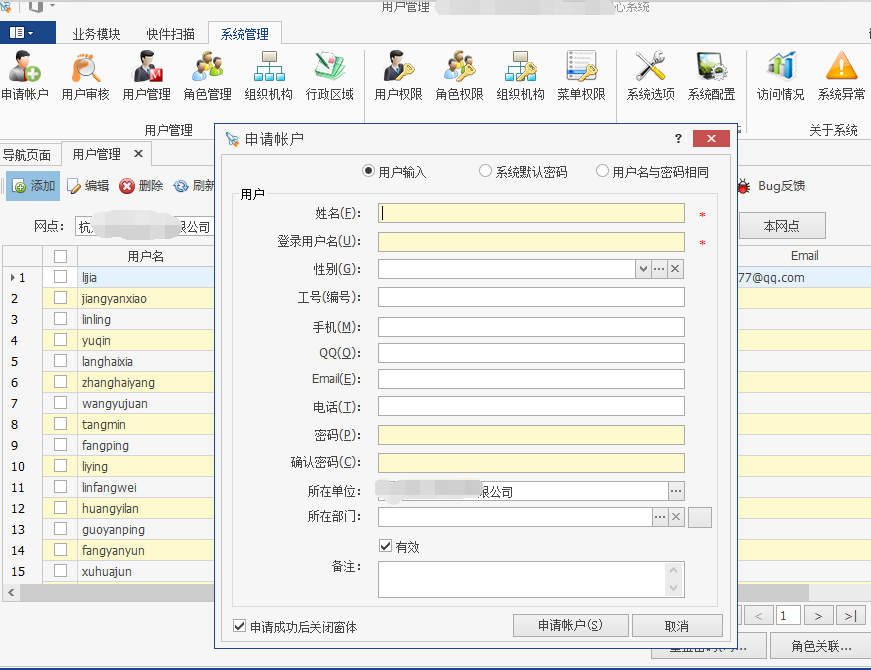Check the select-all checkbox in table header

[61, 256]
